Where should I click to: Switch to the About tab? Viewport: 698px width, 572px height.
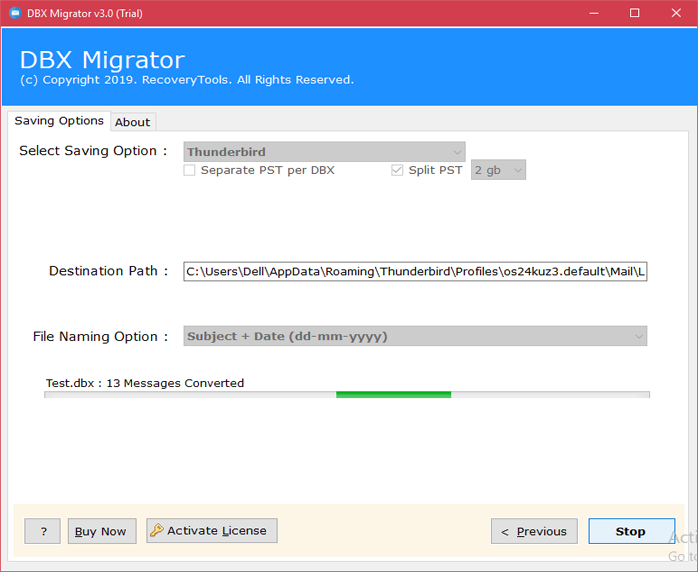click(x=133, y=122)
